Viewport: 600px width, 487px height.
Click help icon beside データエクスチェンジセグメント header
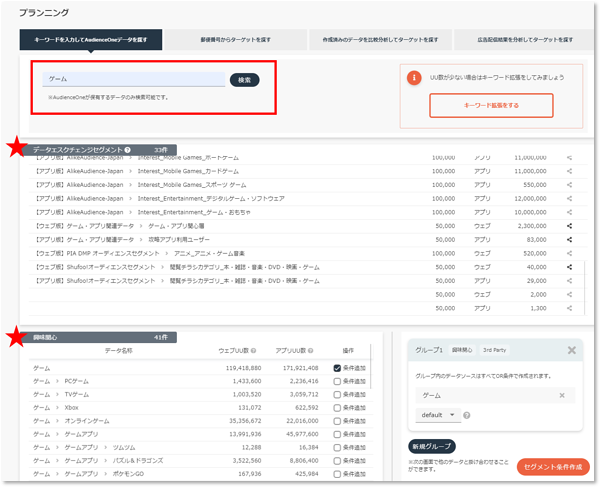click(128, 148)
